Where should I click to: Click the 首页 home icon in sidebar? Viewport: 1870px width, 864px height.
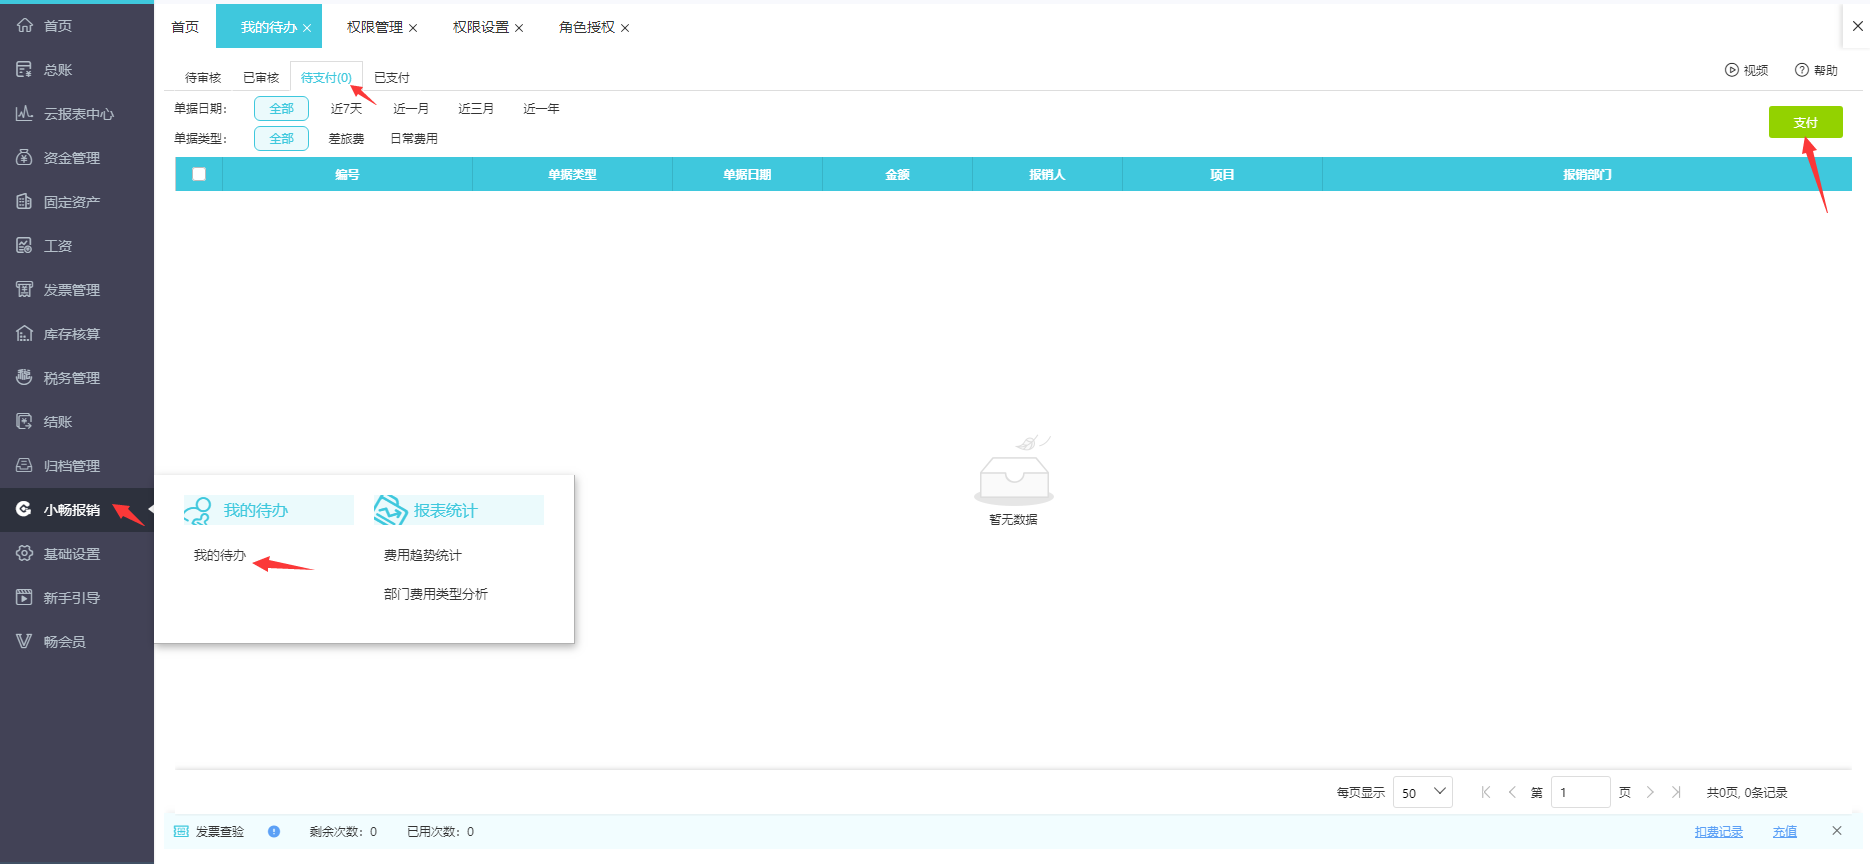click(25, 26)
